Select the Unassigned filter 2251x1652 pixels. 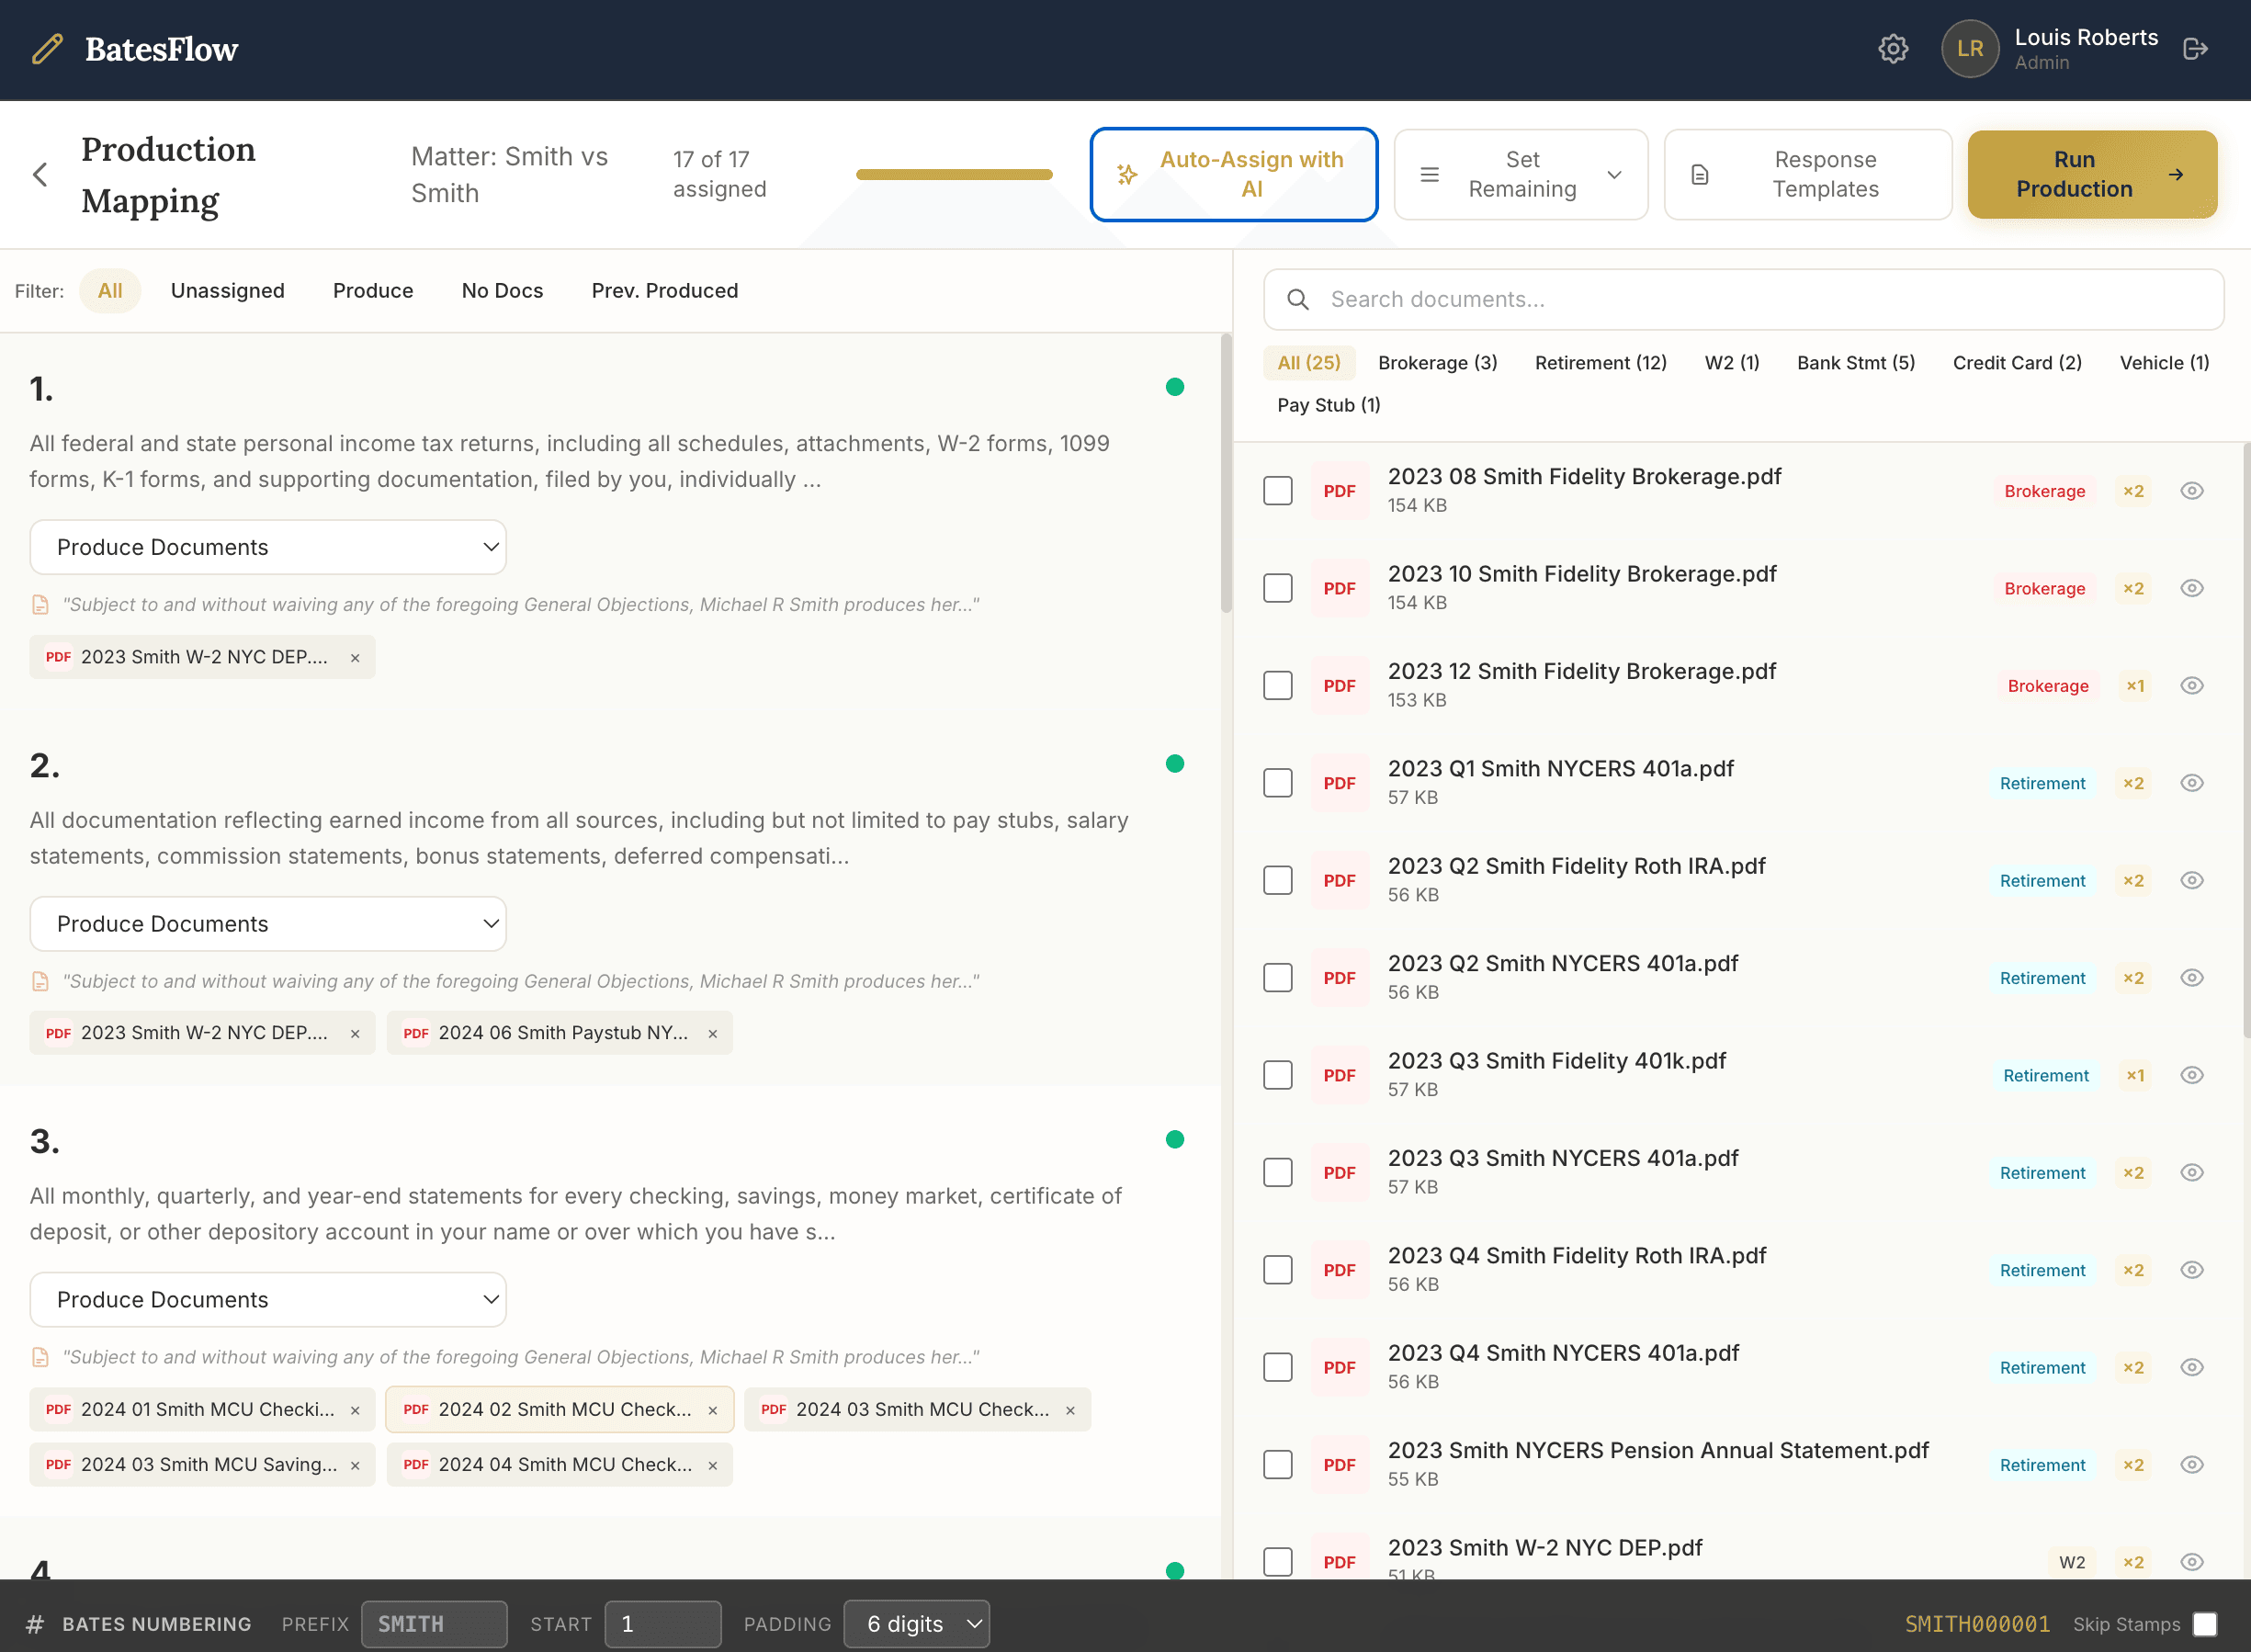coord(227,291)
